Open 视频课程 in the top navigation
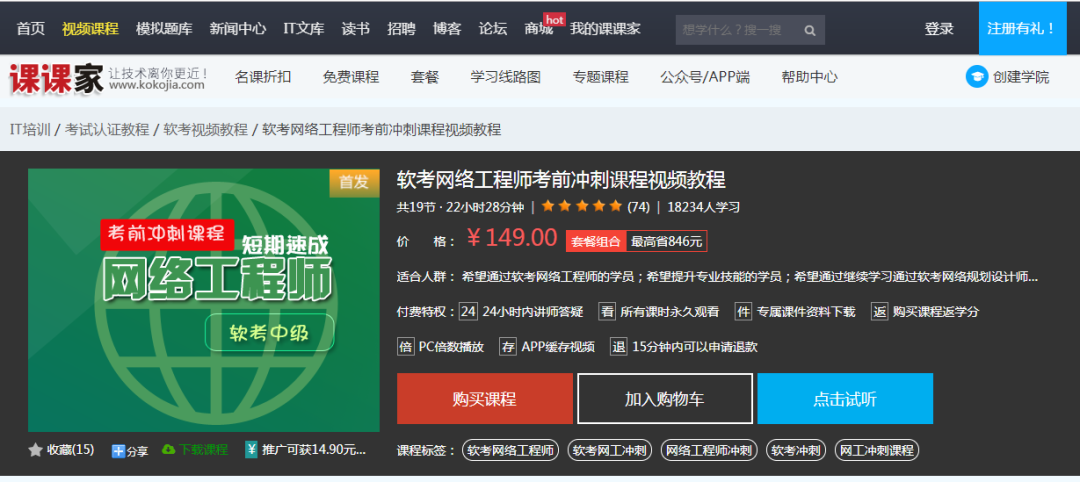1080x482 pixels. click(x=90, y=29)
